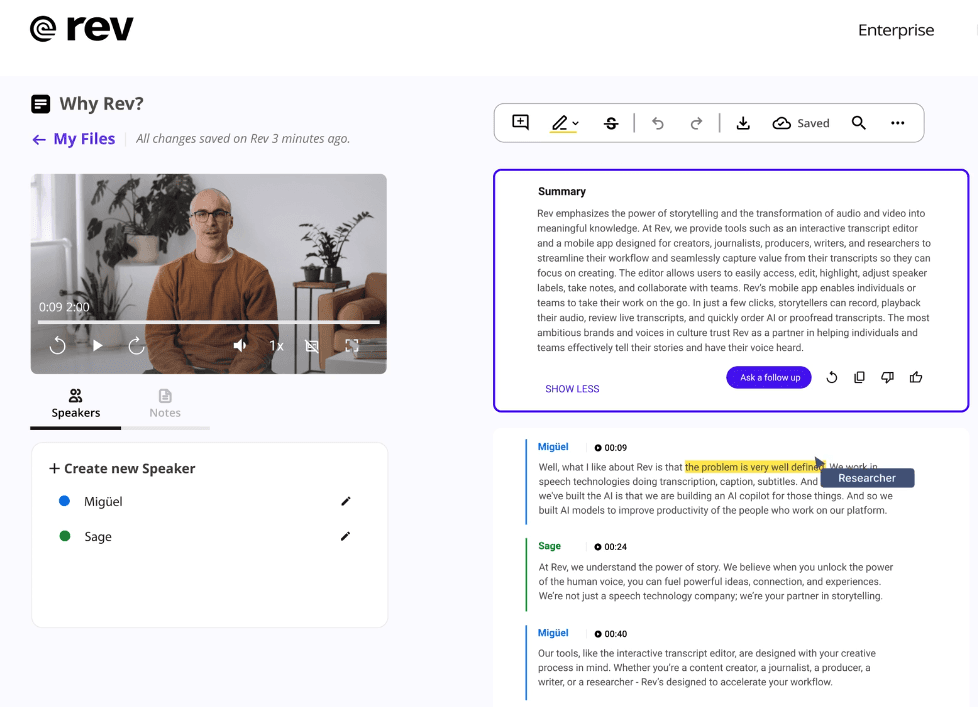Download the transcript file

[x=743, y=123]
